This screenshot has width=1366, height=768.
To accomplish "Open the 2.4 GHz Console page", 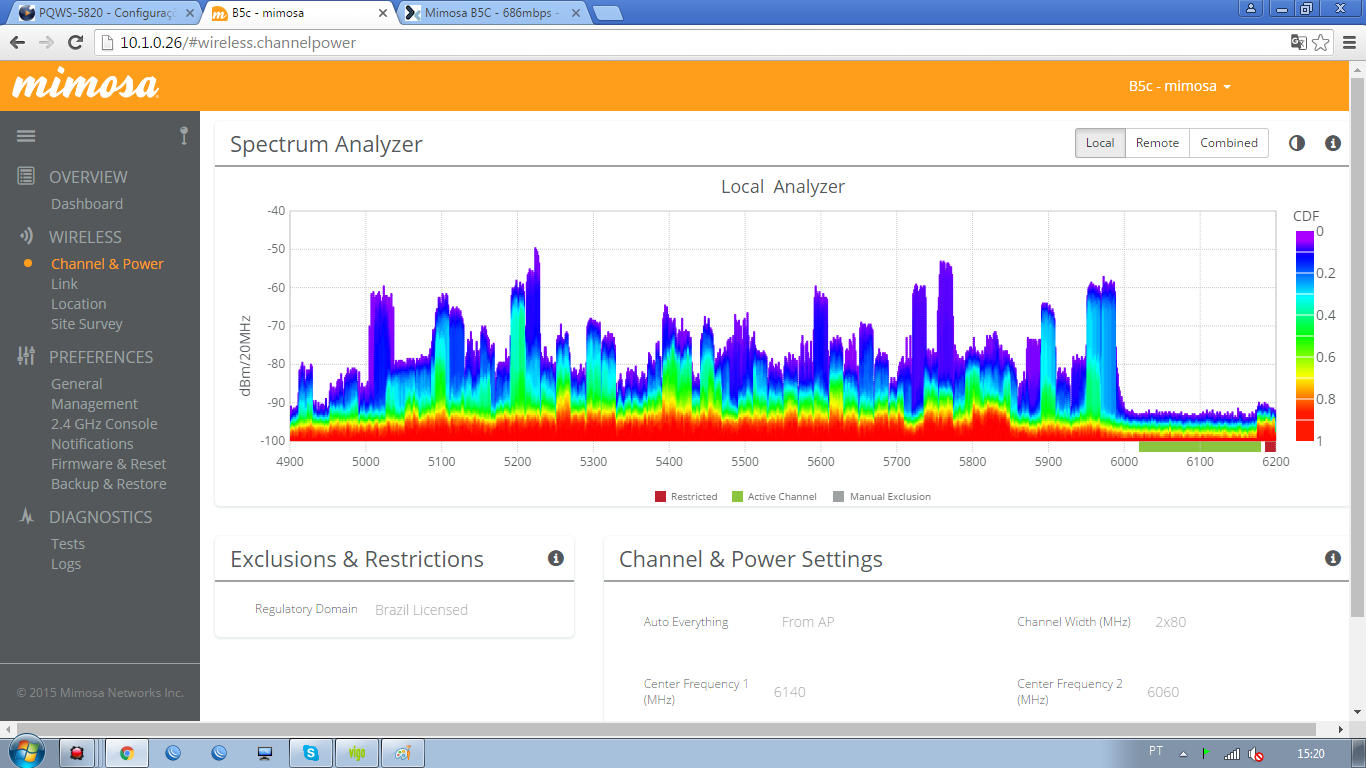I will click(x=104, y=424).
